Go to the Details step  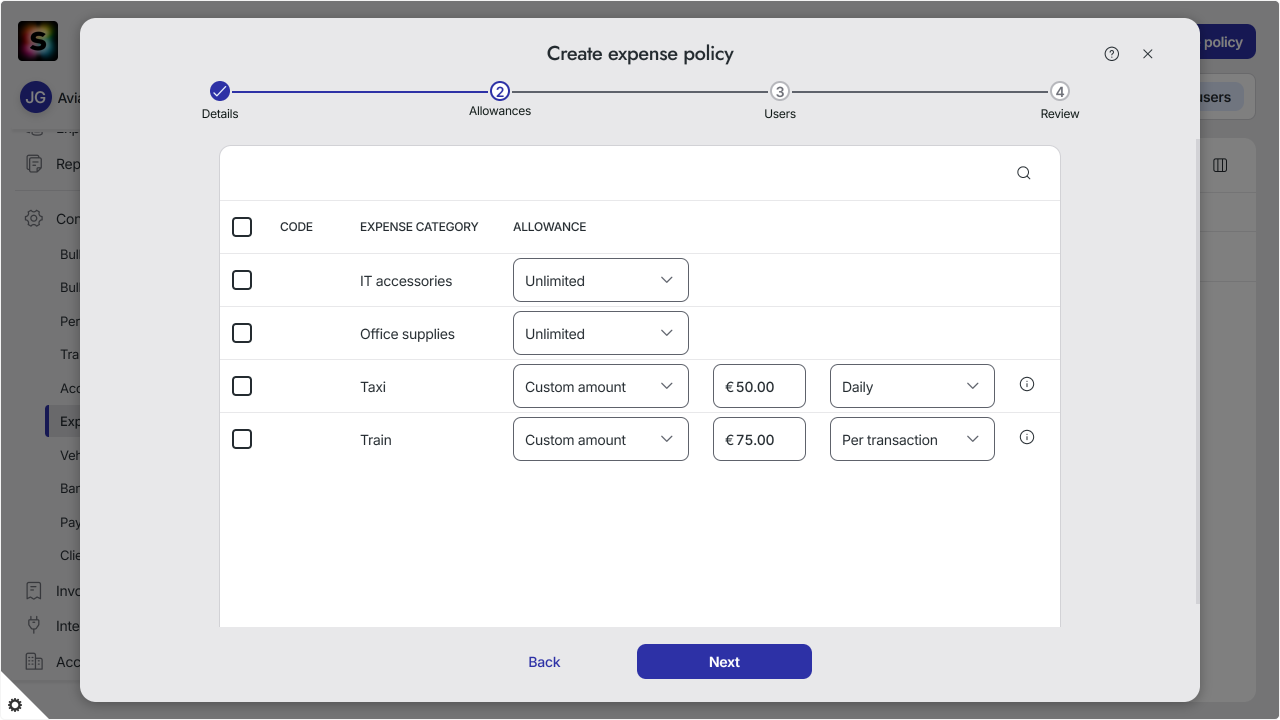(x=220, y=100)
